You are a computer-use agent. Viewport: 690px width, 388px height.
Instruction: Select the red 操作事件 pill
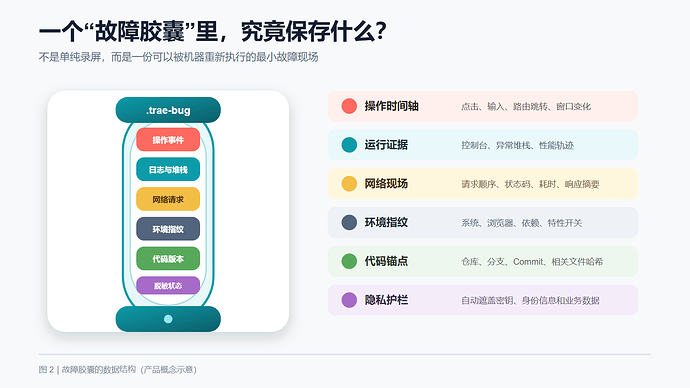(x=168, y=140)
